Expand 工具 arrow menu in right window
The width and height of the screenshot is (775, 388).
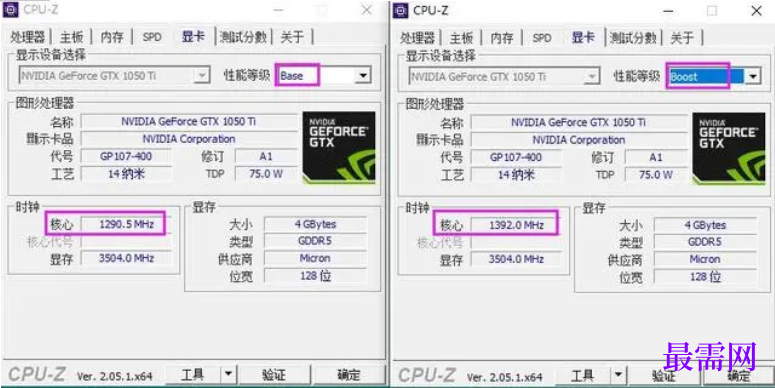[618, 375]
